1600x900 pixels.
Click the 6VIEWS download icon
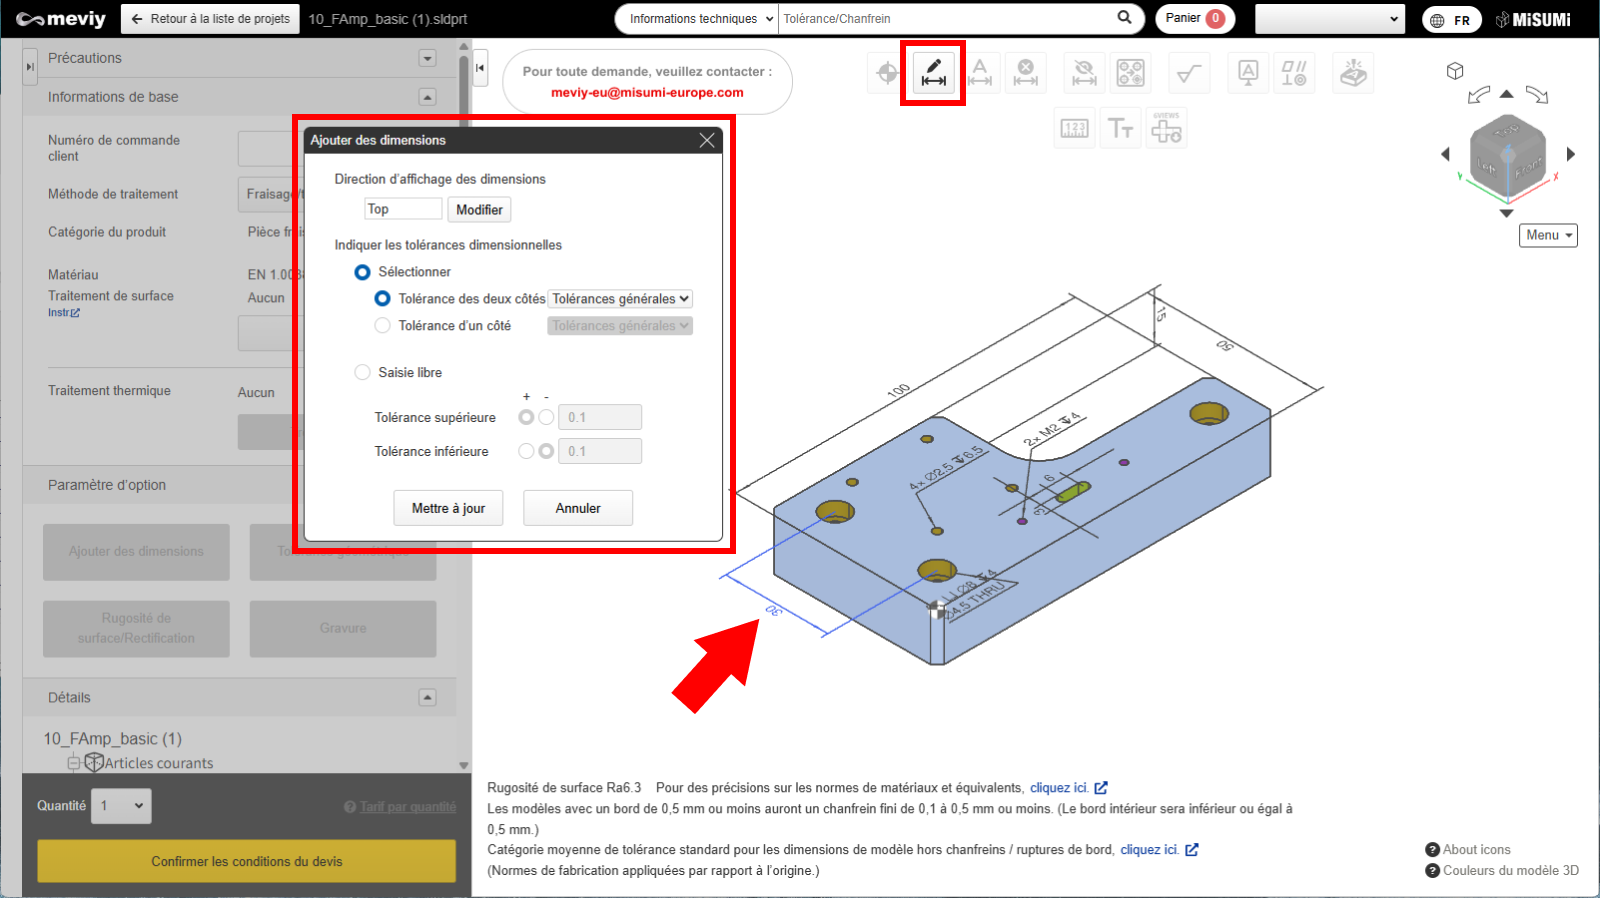tap(1166, 129)
